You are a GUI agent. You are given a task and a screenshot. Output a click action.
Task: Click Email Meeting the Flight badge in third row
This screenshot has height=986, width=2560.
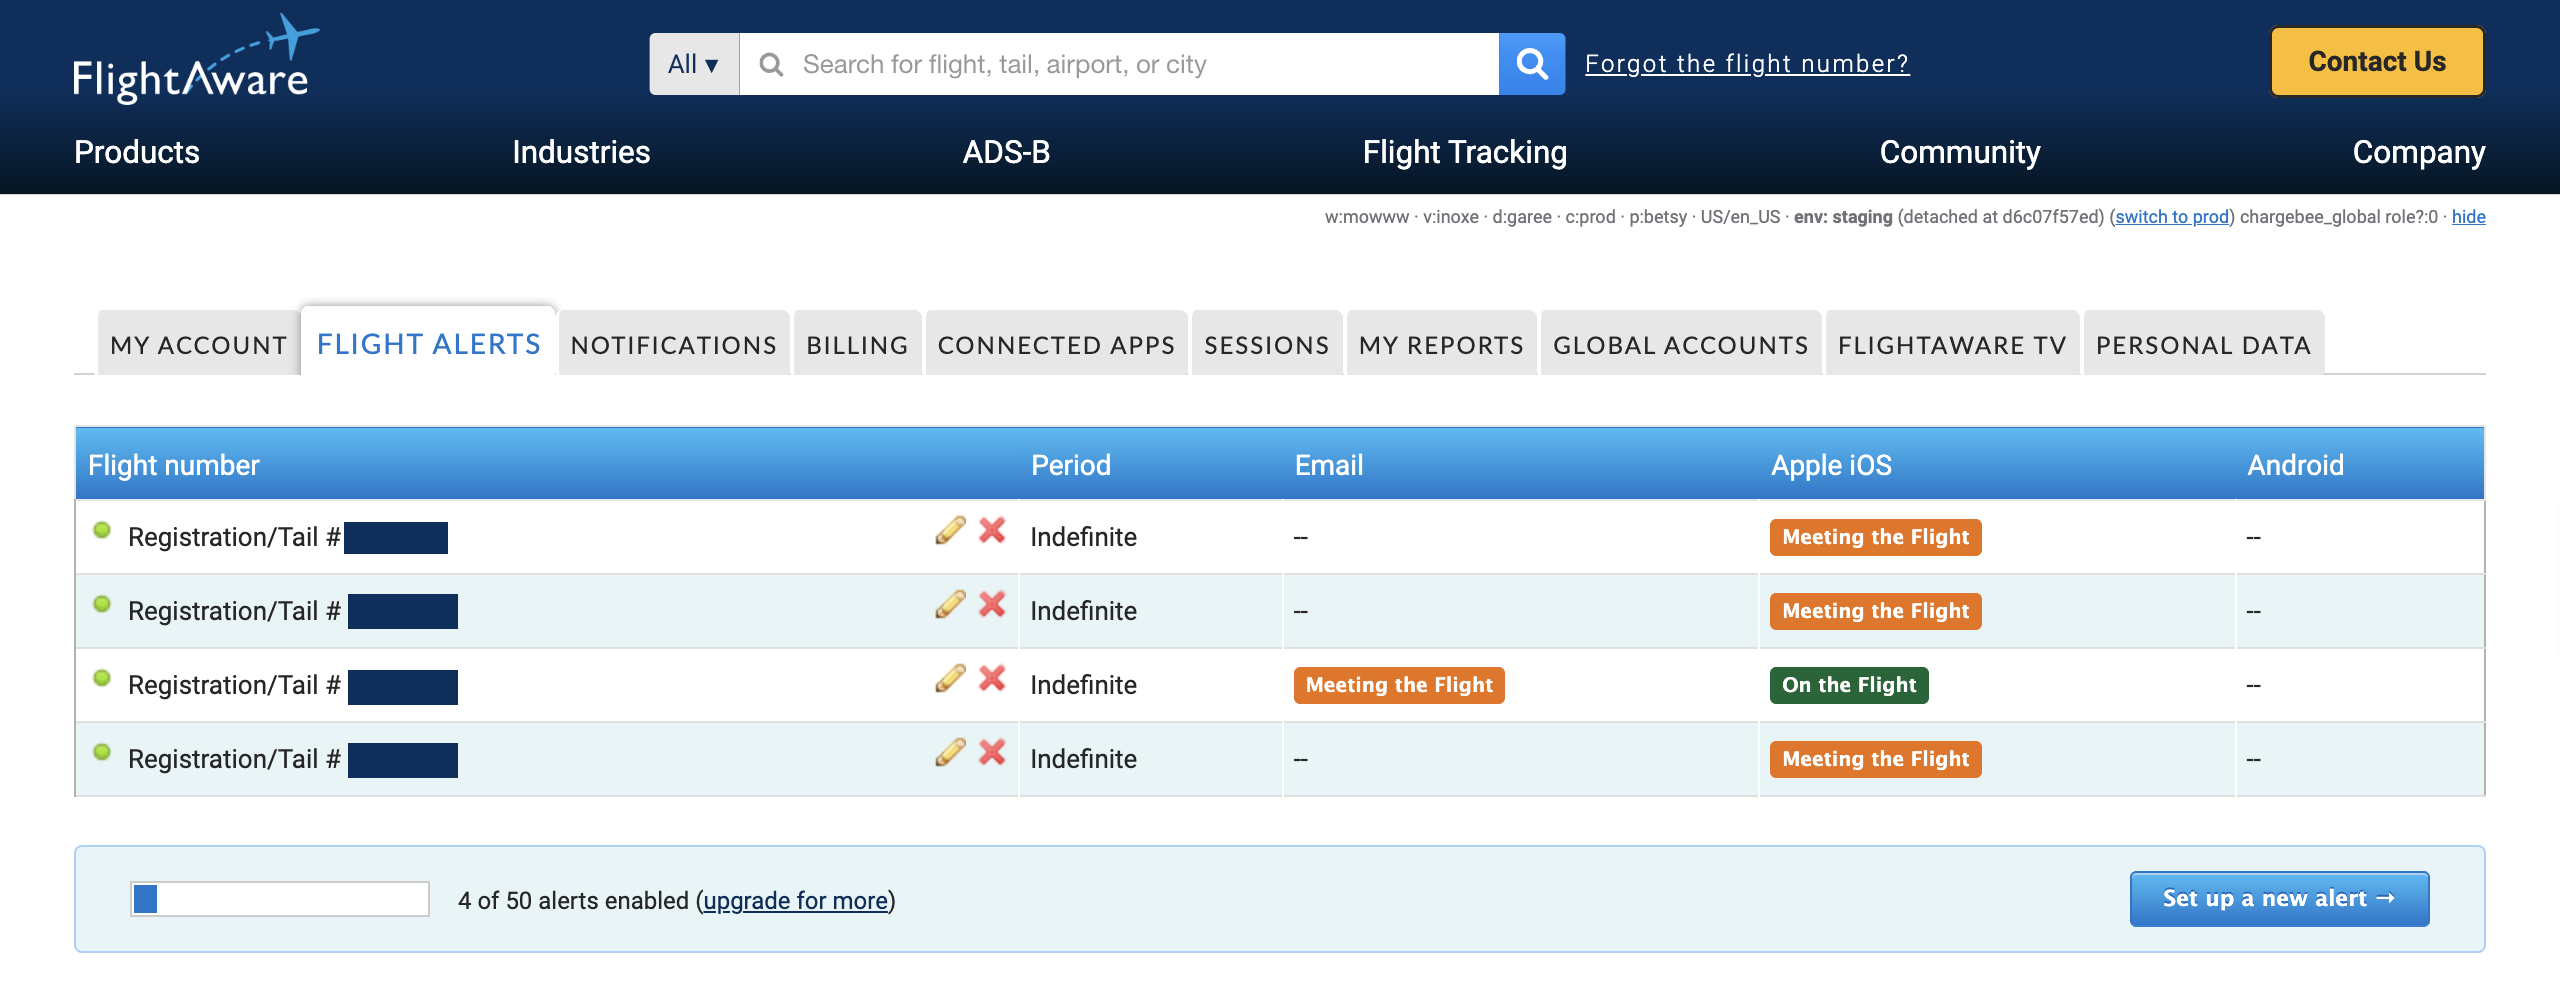click(x=1399, y=685)
